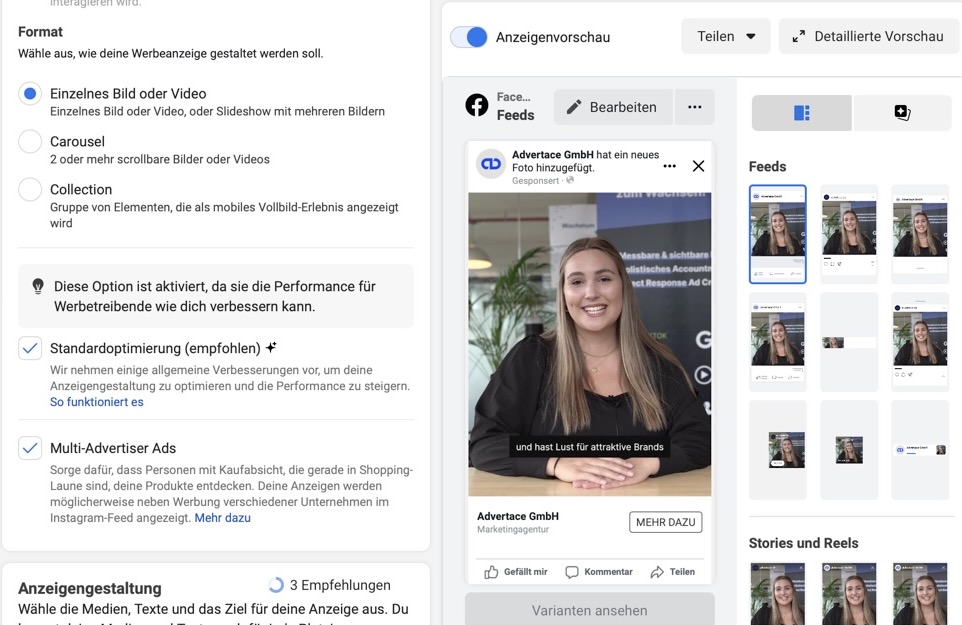The width and height of the screenshot is (962, 625).
Task: Close the ad preview post with X
Action: click(698, 166)
